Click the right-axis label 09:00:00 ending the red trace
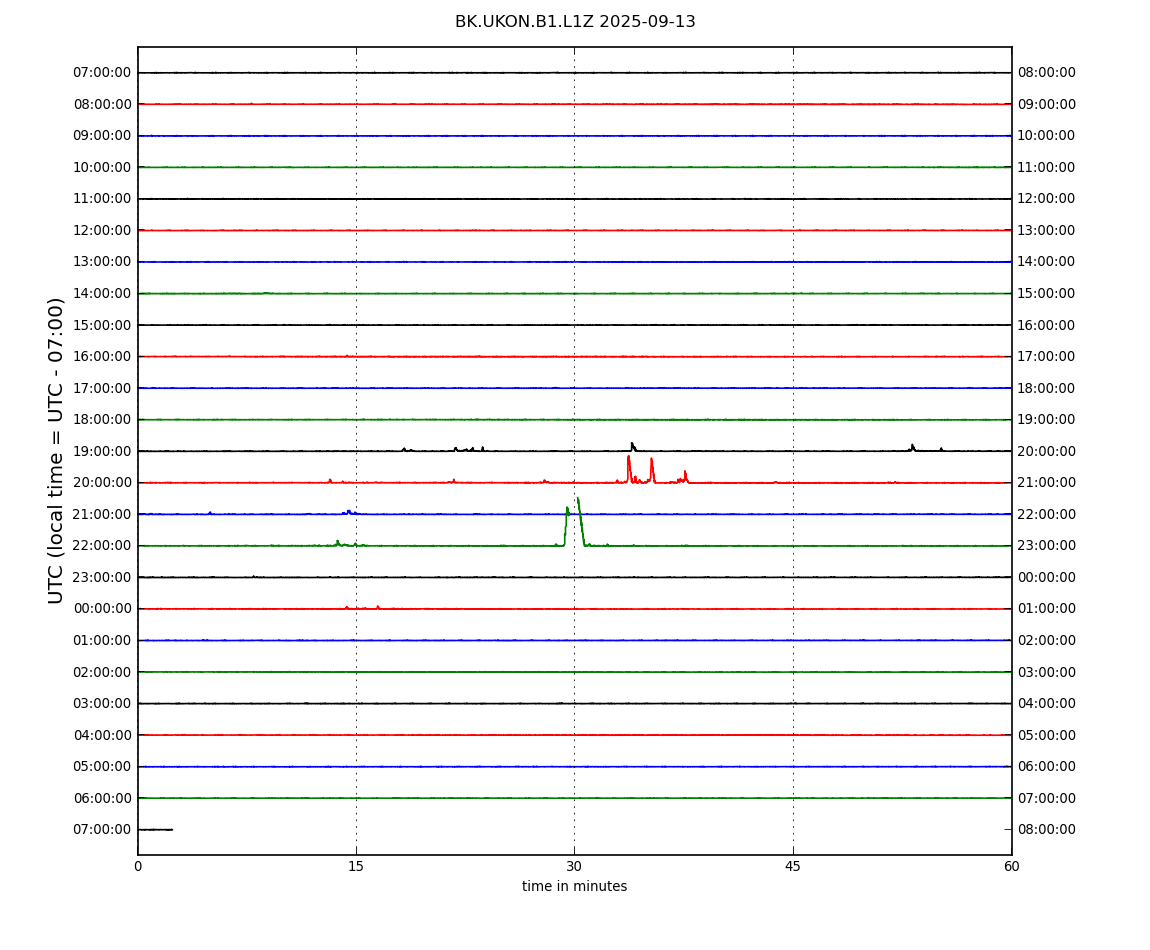Screen dimensions: 1150x950 [1047, 104]
